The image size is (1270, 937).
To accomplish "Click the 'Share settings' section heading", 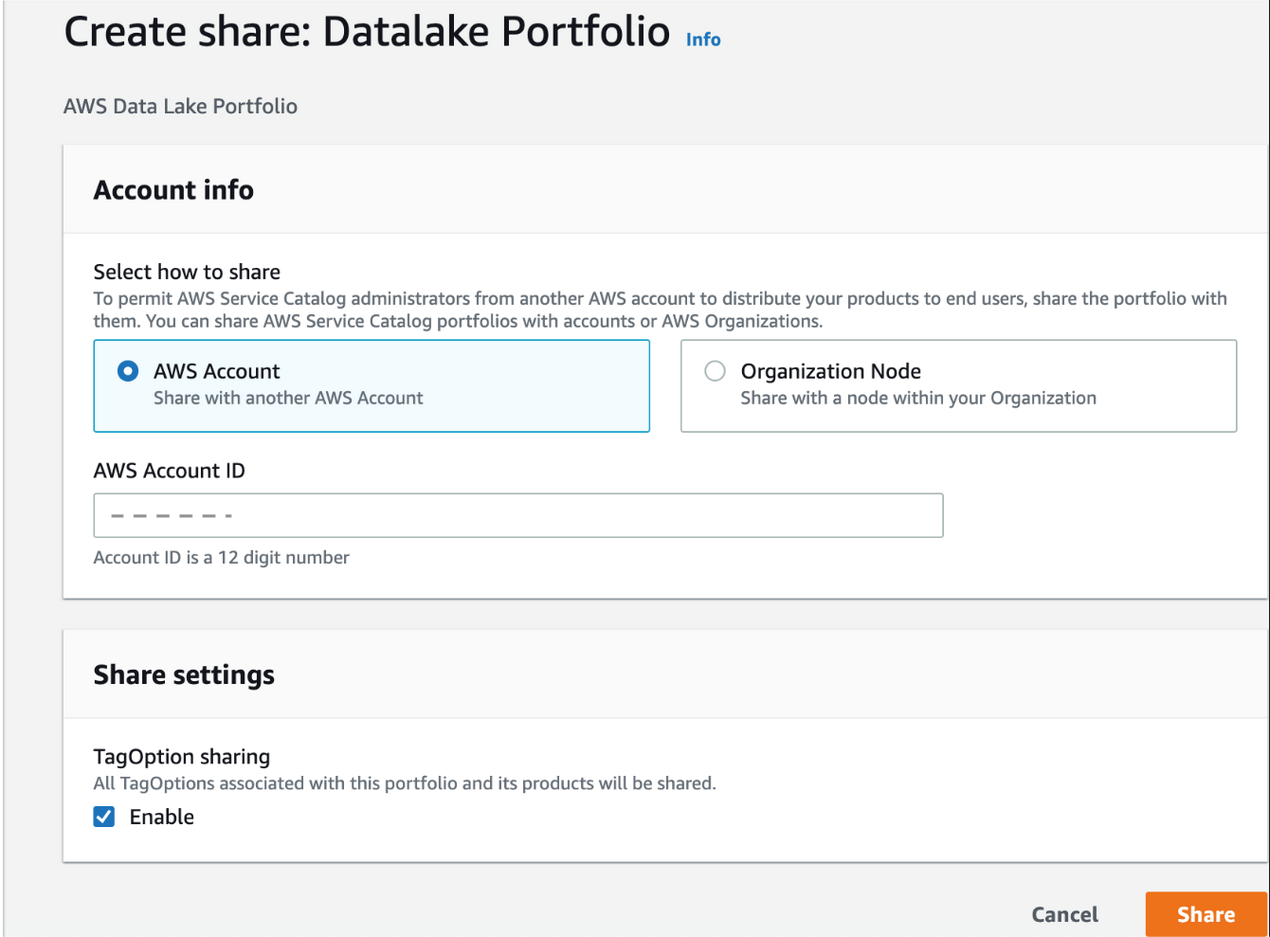I will point(184,675).
